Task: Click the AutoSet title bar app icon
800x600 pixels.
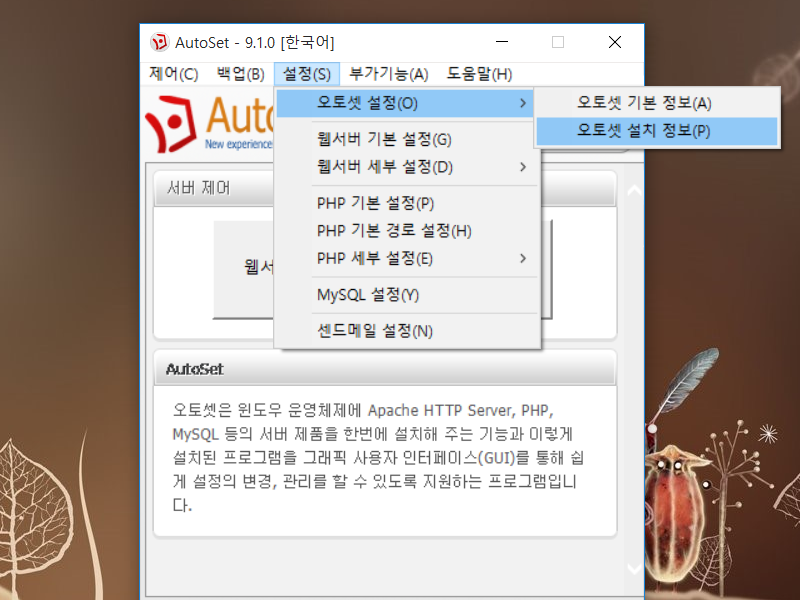Action: (159, 42)
